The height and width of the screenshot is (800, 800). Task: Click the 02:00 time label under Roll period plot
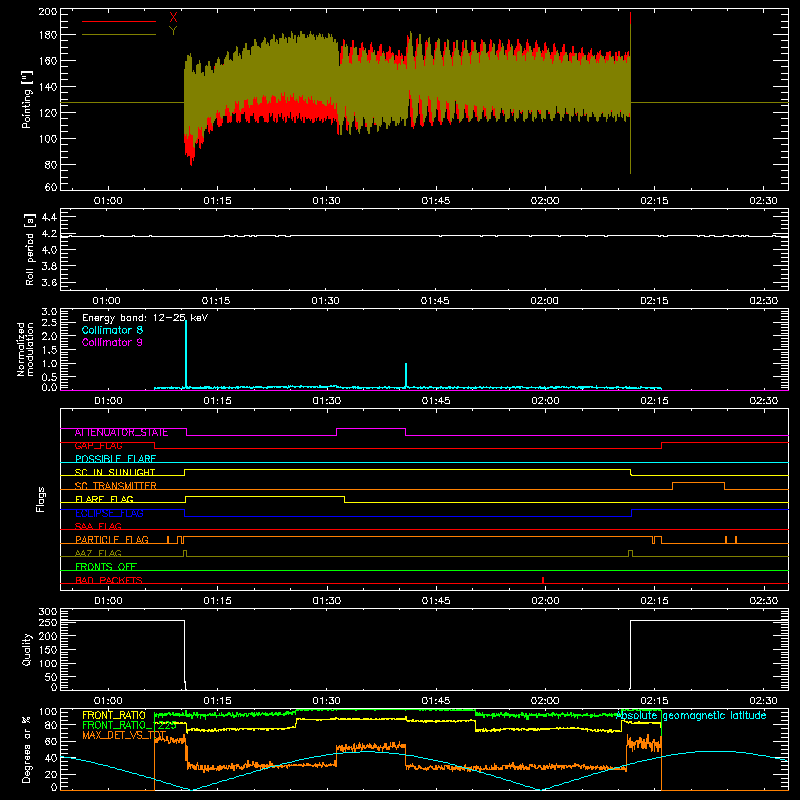click(544, 301)
